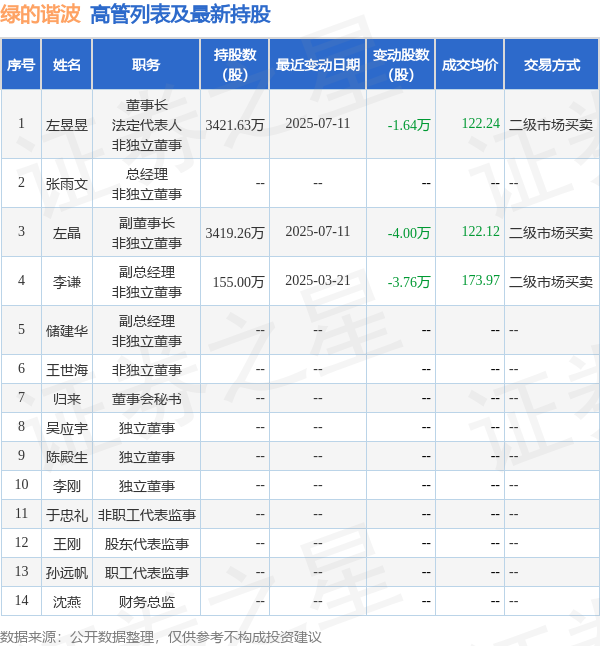
Task: Click the 173.97 average price value
Action: (480, 281)
